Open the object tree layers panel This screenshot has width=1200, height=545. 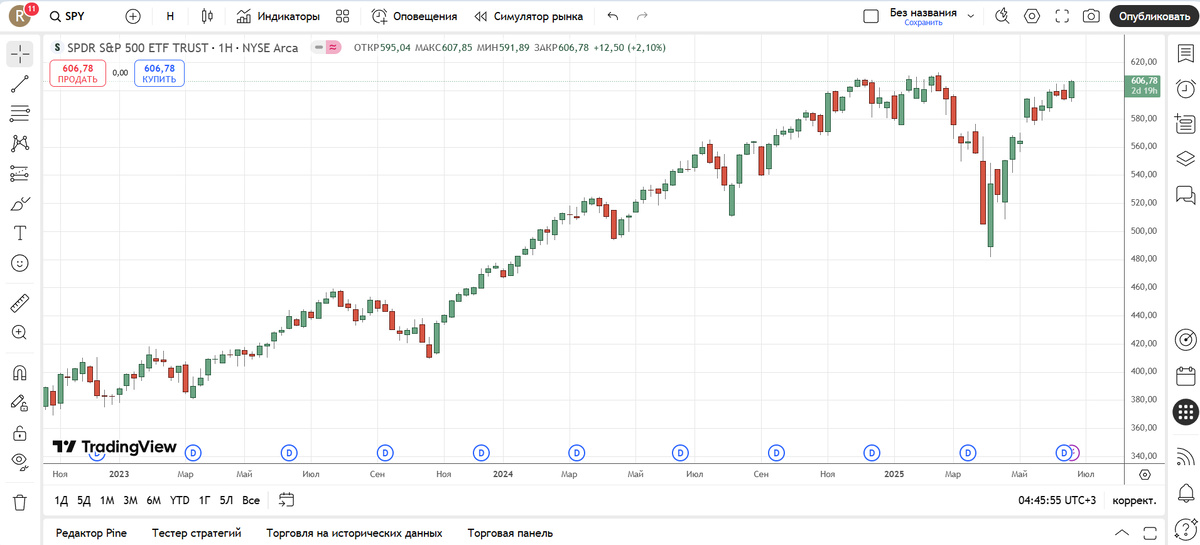[x=1185, y=159]
